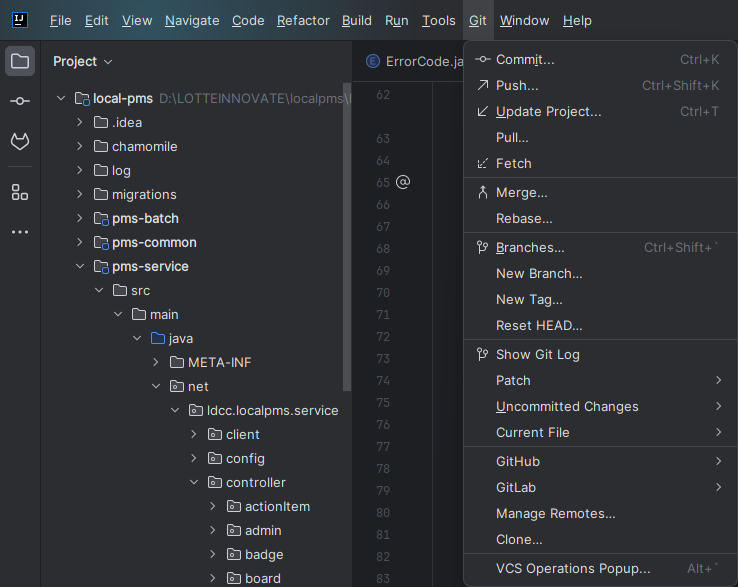Open the Refactor menu
Viewport: 738px width, 587px height.
(303, 20)
